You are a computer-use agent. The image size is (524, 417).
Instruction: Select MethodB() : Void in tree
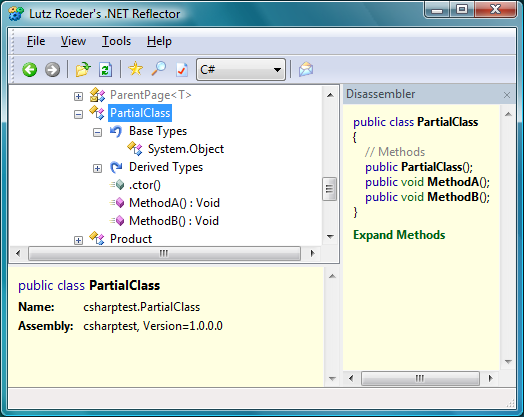[174, 221]
